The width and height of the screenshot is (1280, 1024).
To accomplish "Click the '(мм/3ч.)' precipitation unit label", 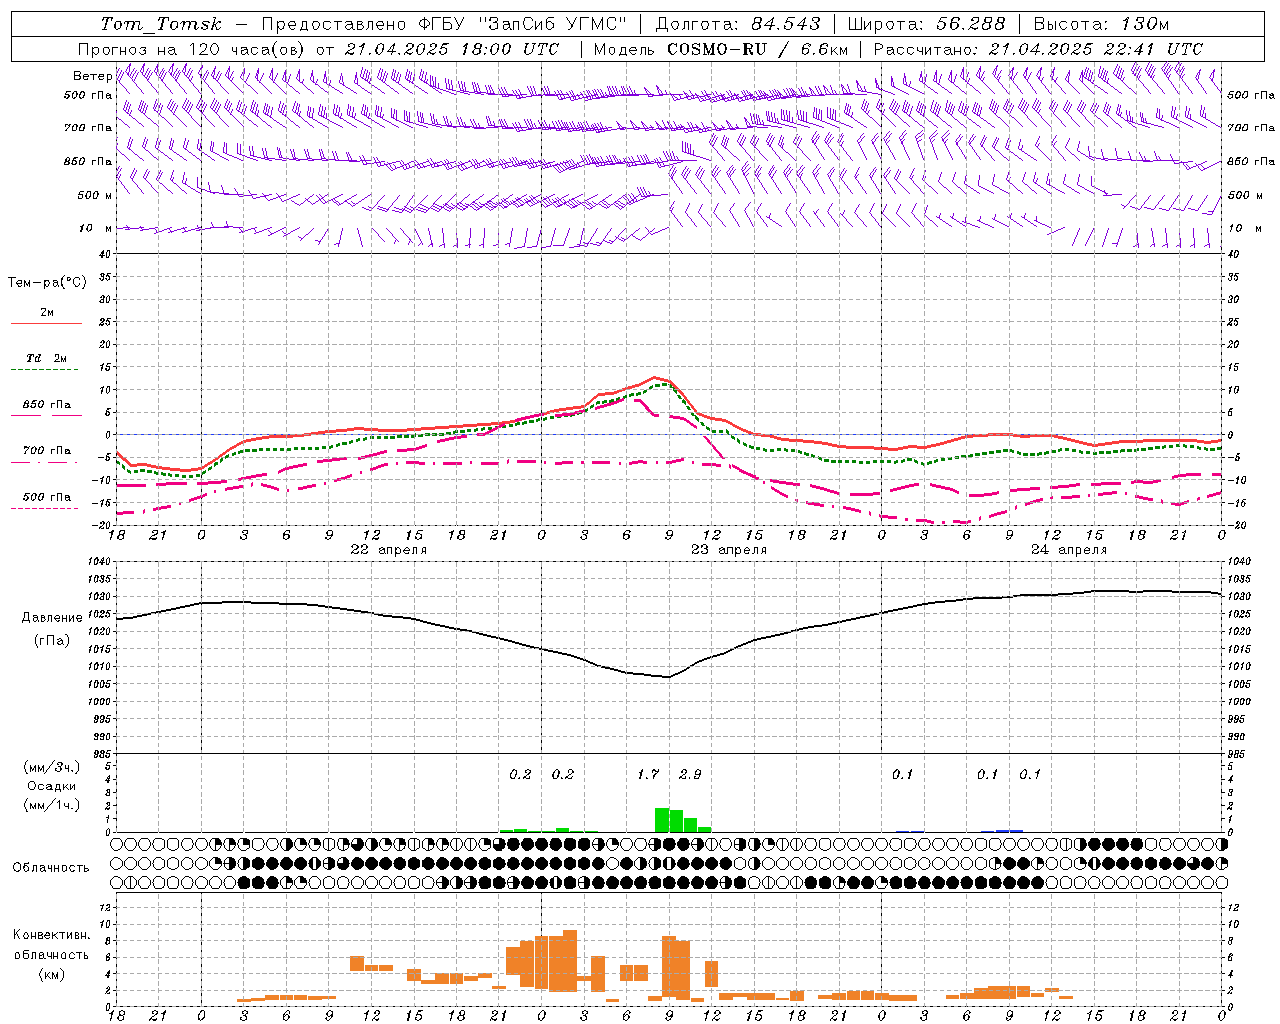I will pos(52,767).
